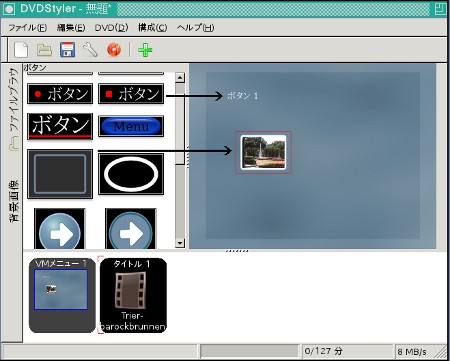Open the 構成(C) menu
The width and height of the screenshot is (450, 361).
tap(153, 28)
